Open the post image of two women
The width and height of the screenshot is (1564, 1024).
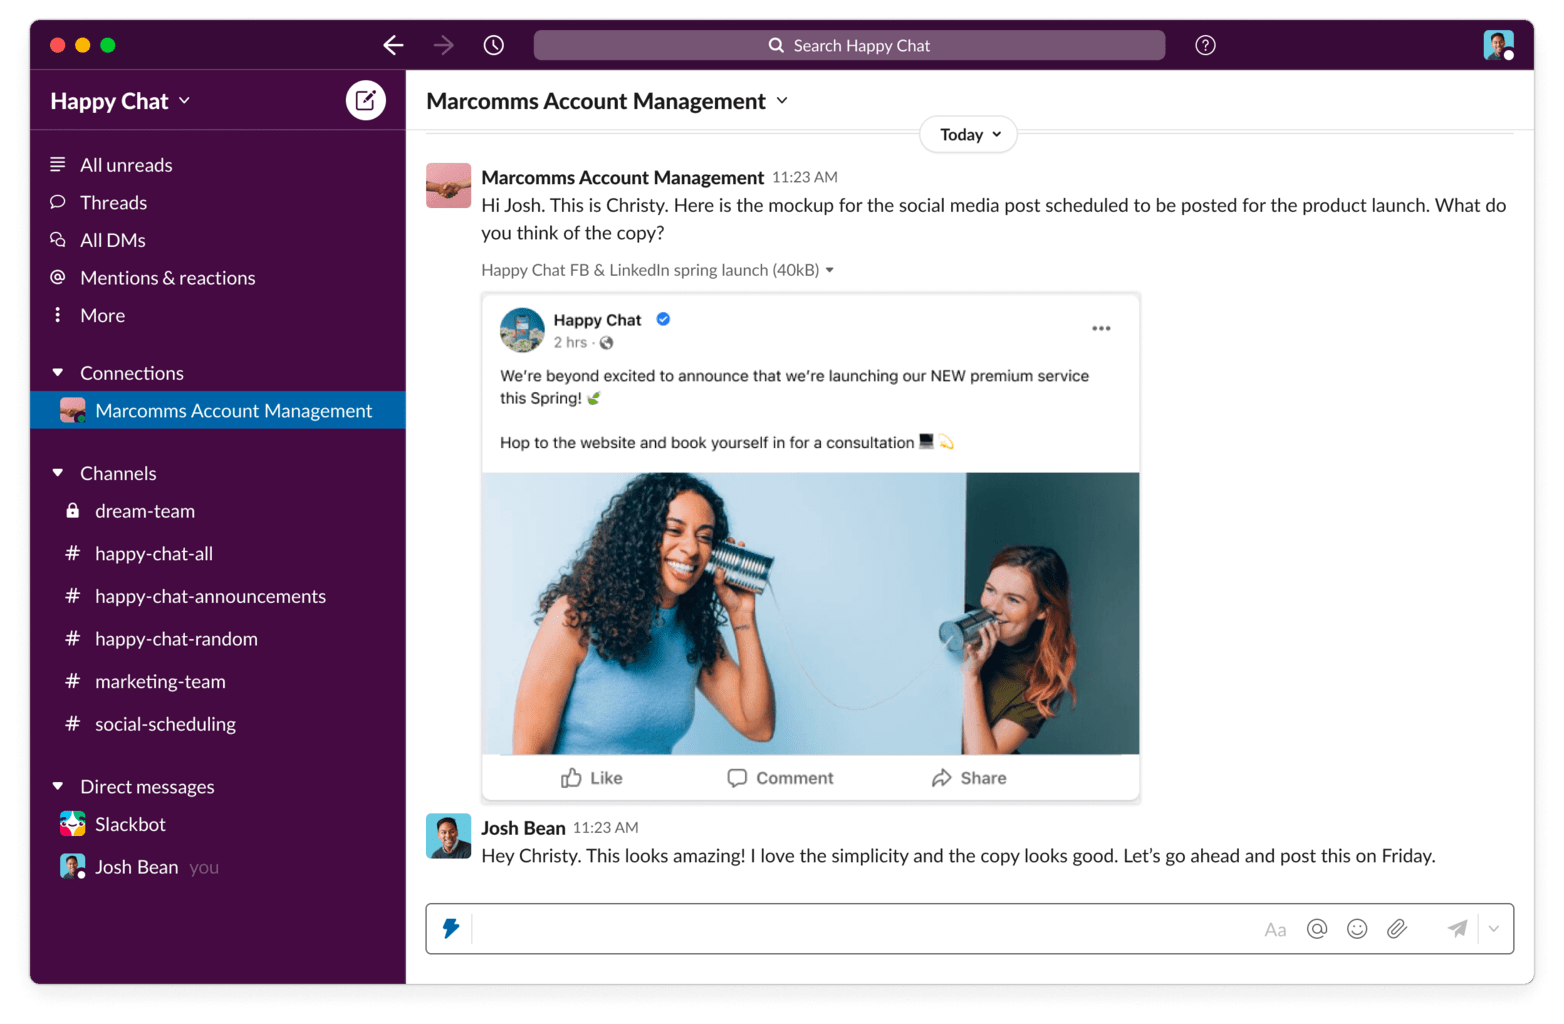[x=810, y=613]
